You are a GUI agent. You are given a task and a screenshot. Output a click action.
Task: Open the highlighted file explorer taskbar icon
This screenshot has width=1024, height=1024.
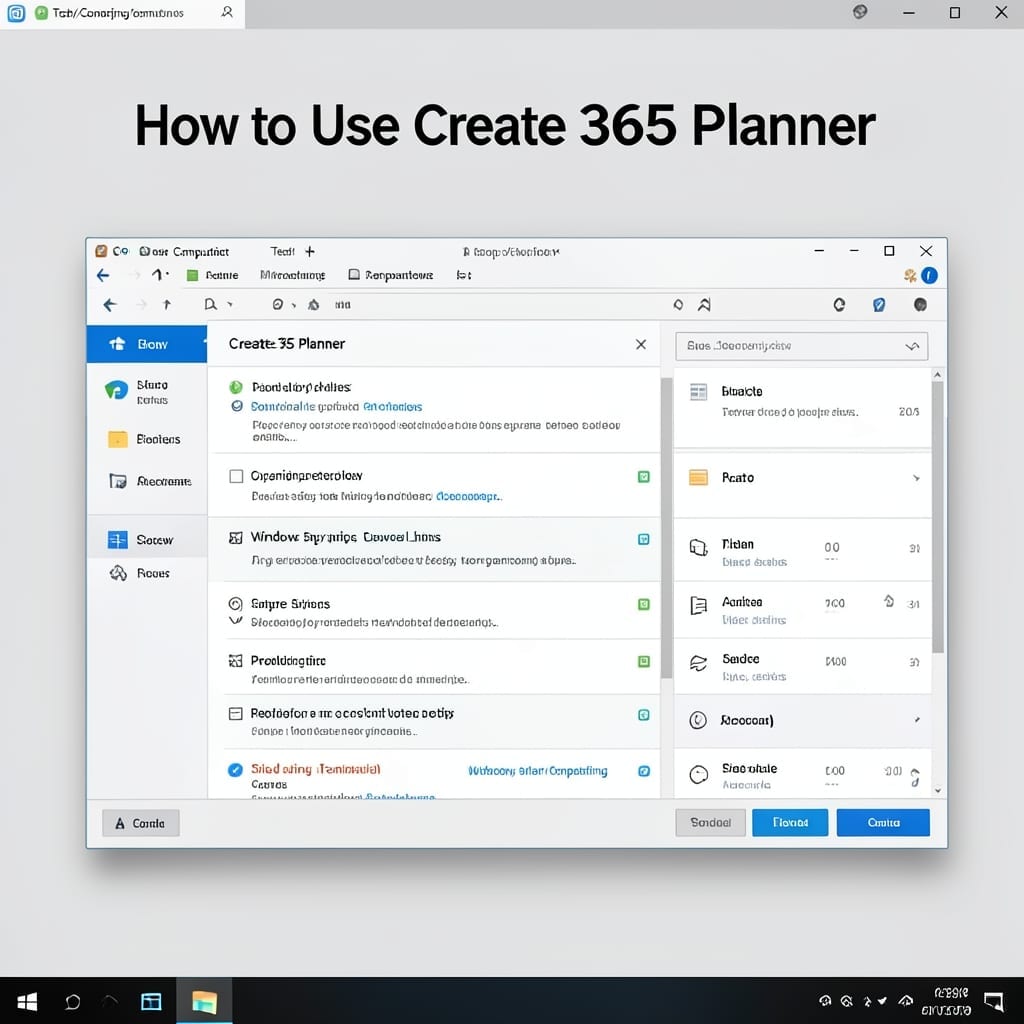[204, 1001]
